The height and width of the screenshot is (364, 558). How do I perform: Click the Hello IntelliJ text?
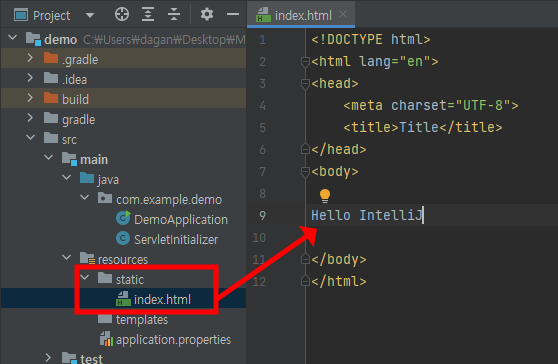click(x=367, y=215)
